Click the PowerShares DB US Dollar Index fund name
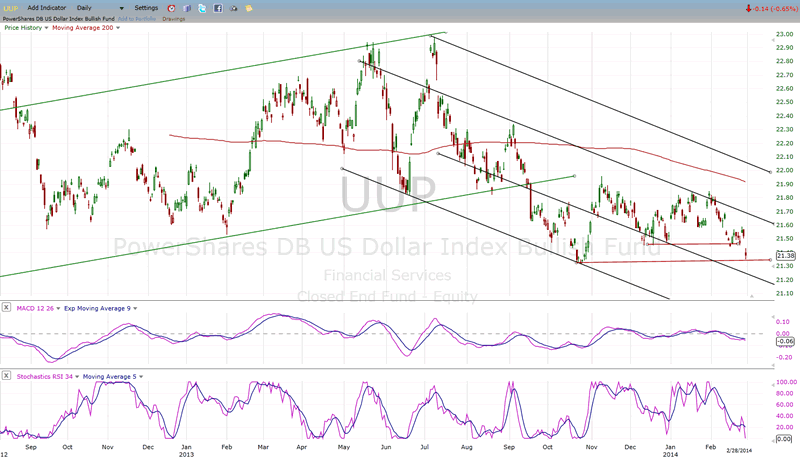The image size is (800, 458). (59, 19)
